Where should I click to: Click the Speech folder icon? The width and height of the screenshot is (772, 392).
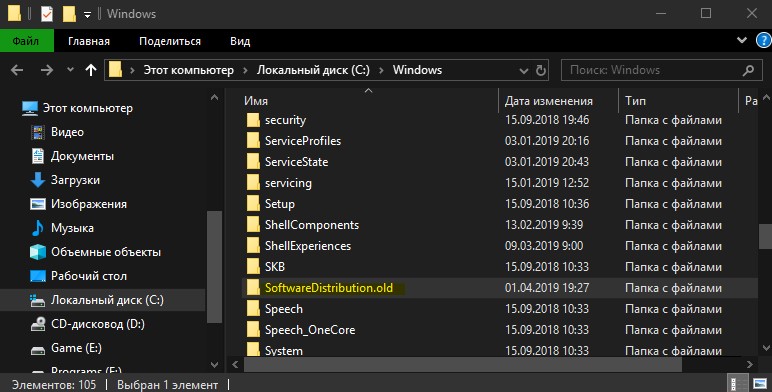[x=253, y=309]
